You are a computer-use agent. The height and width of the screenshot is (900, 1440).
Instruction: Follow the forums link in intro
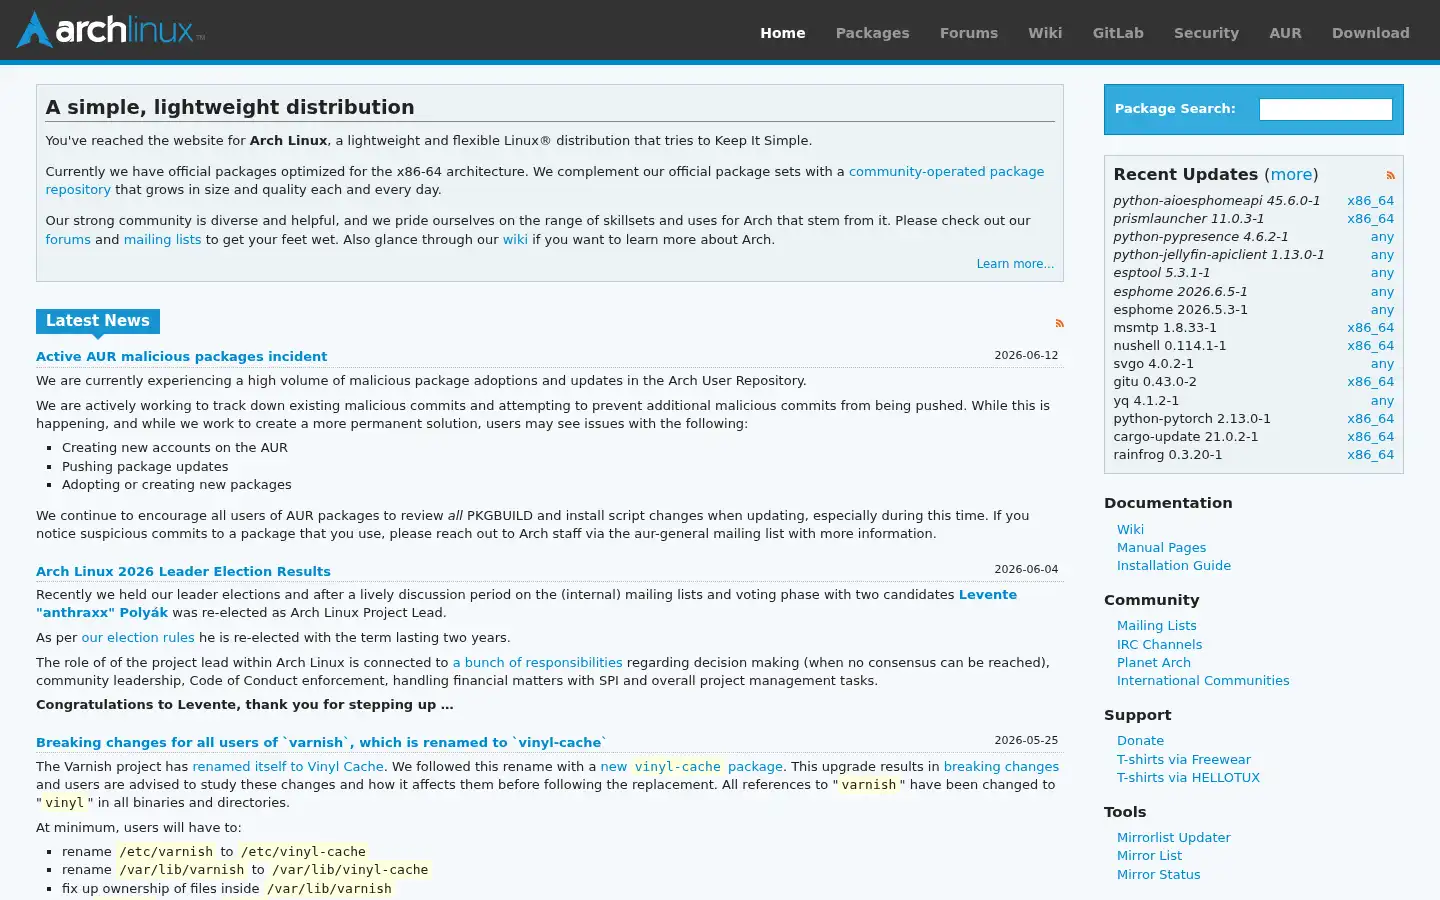[68, 240]
